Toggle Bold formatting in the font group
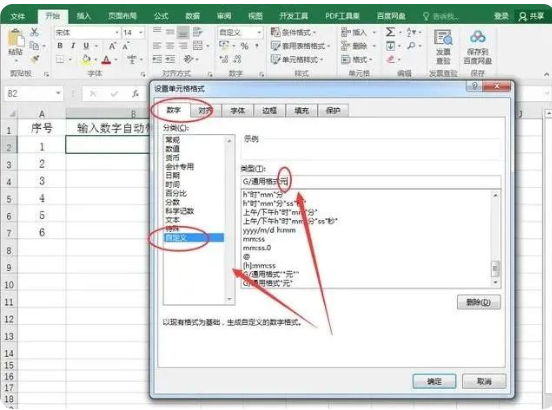The image size is (552, 410). coord(60,46)
